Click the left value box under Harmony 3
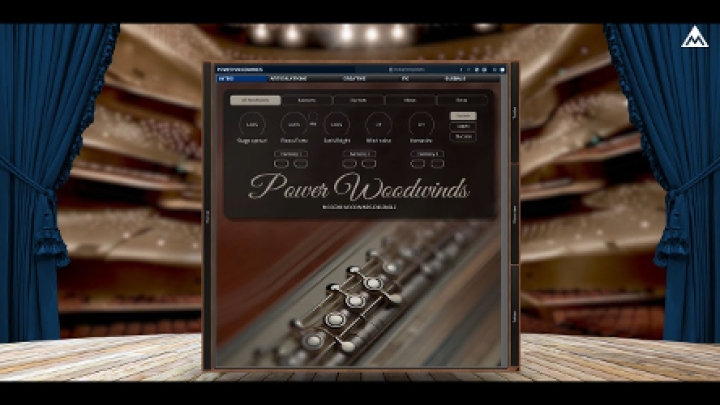 [417, 163]
